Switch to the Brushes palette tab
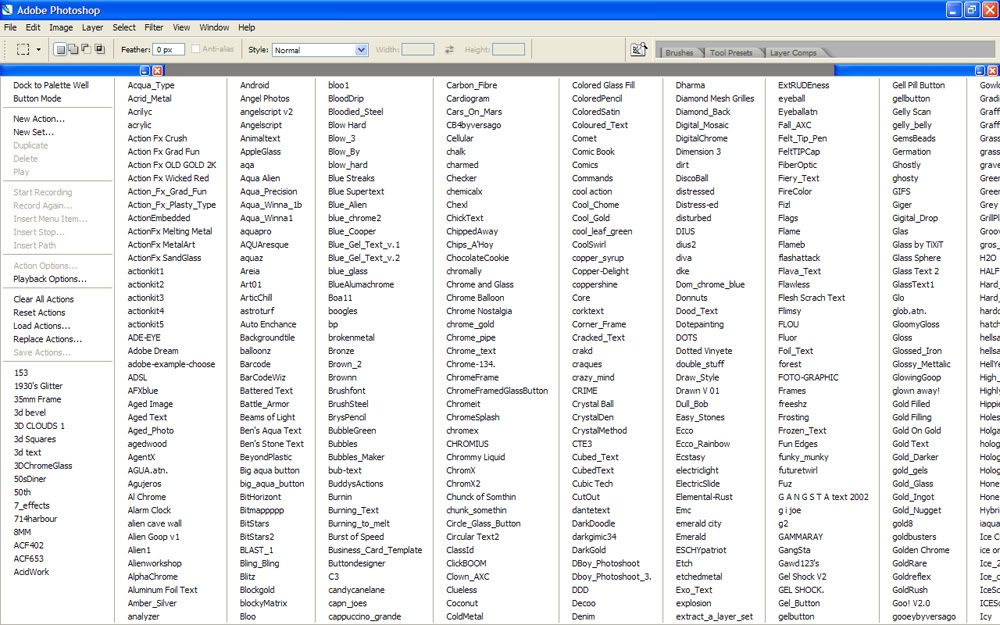The width and height of the screenshot is (1000, 625). tap(679, 53)
